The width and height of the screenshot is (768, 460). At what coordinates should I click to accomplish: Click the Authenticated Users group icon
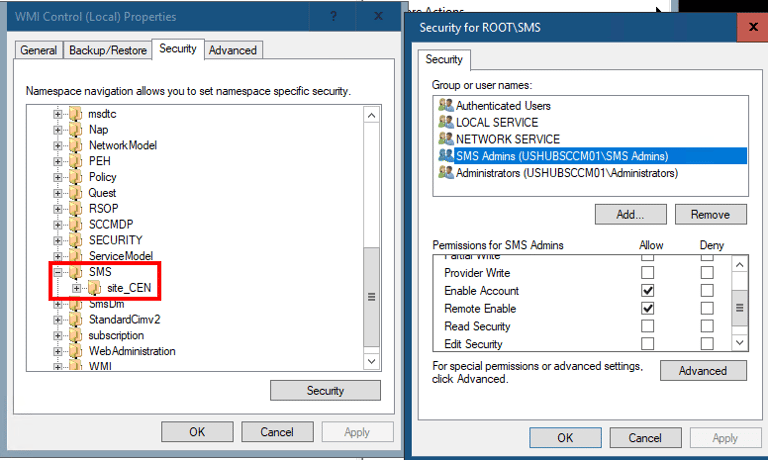(x=446, y=105)
